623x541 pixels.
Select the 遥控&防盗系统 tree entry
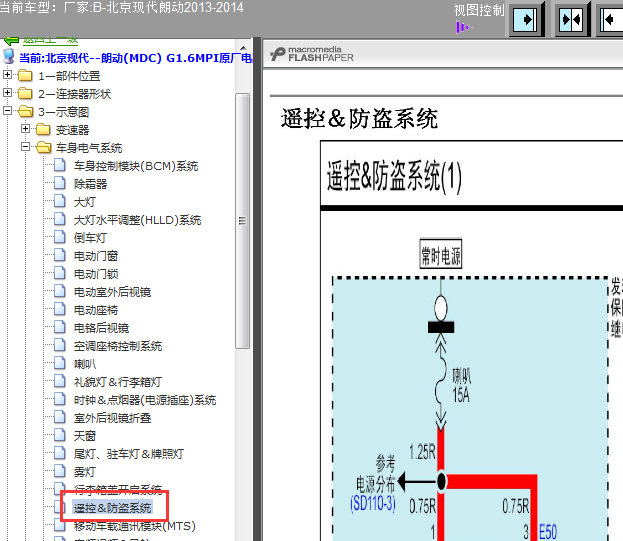(x=112, y=508)
